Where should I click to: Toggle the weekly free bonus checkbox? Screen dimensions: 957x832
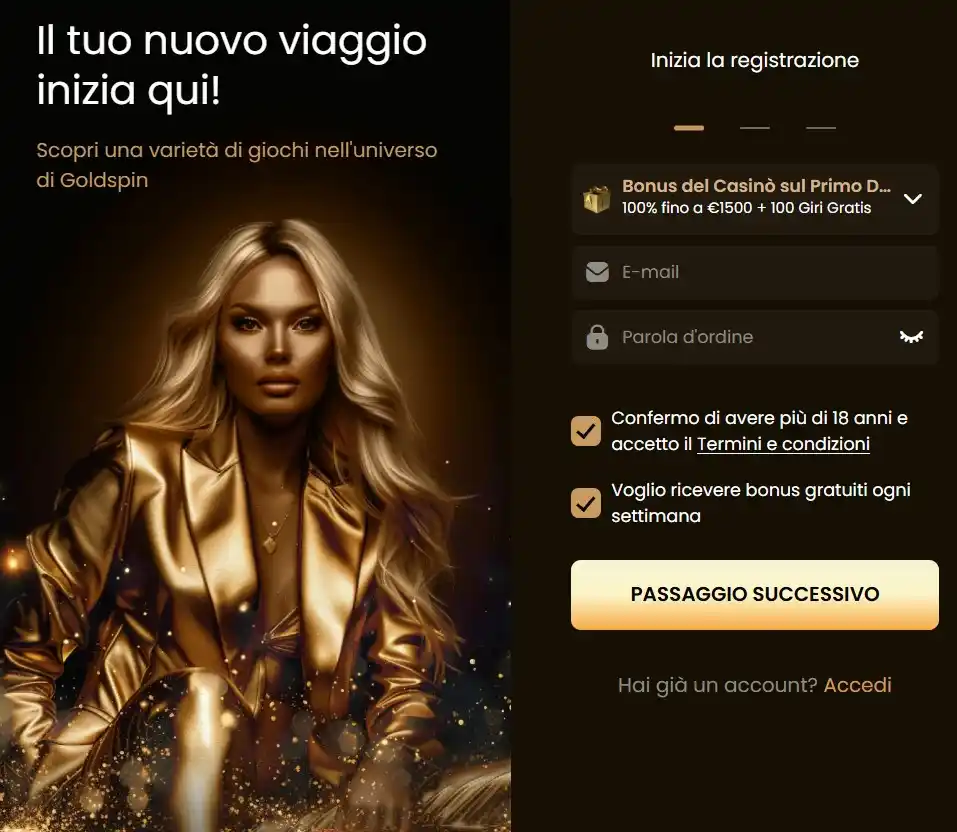tap(586, 503)
